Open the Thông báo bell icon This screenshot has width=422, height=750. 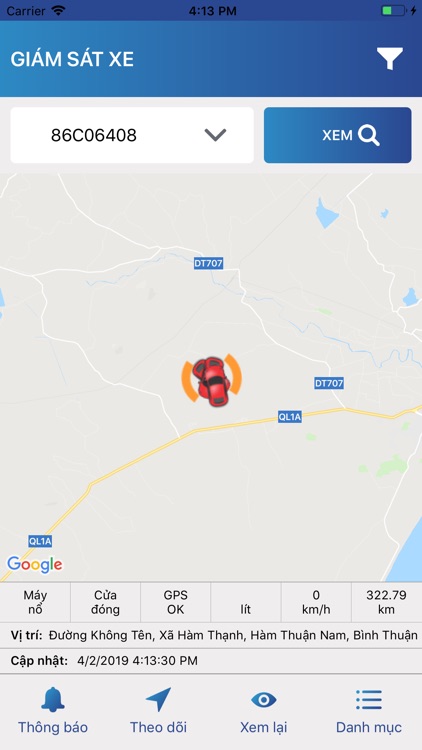[53, 699]
